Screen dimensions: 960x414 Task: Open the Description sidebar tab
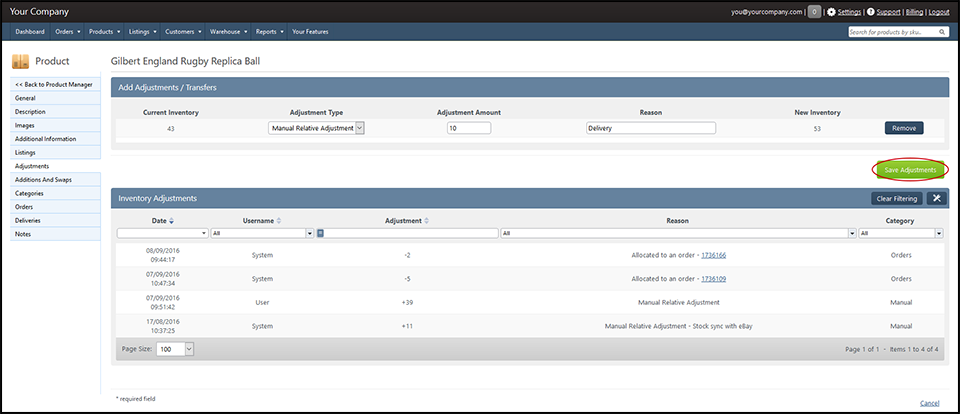coord(56,111)
